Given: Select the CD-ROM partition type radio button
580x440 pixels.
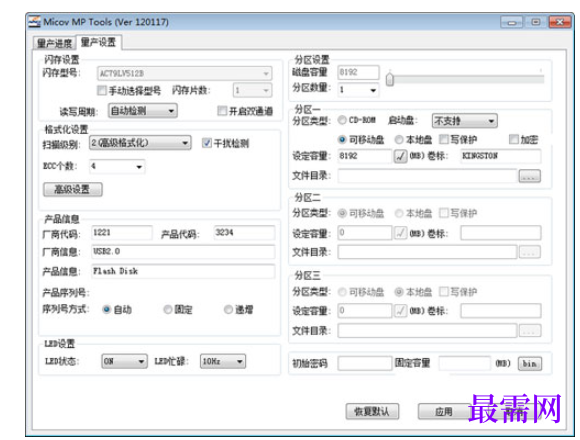Looking at the screenshot, I should 342,120.
